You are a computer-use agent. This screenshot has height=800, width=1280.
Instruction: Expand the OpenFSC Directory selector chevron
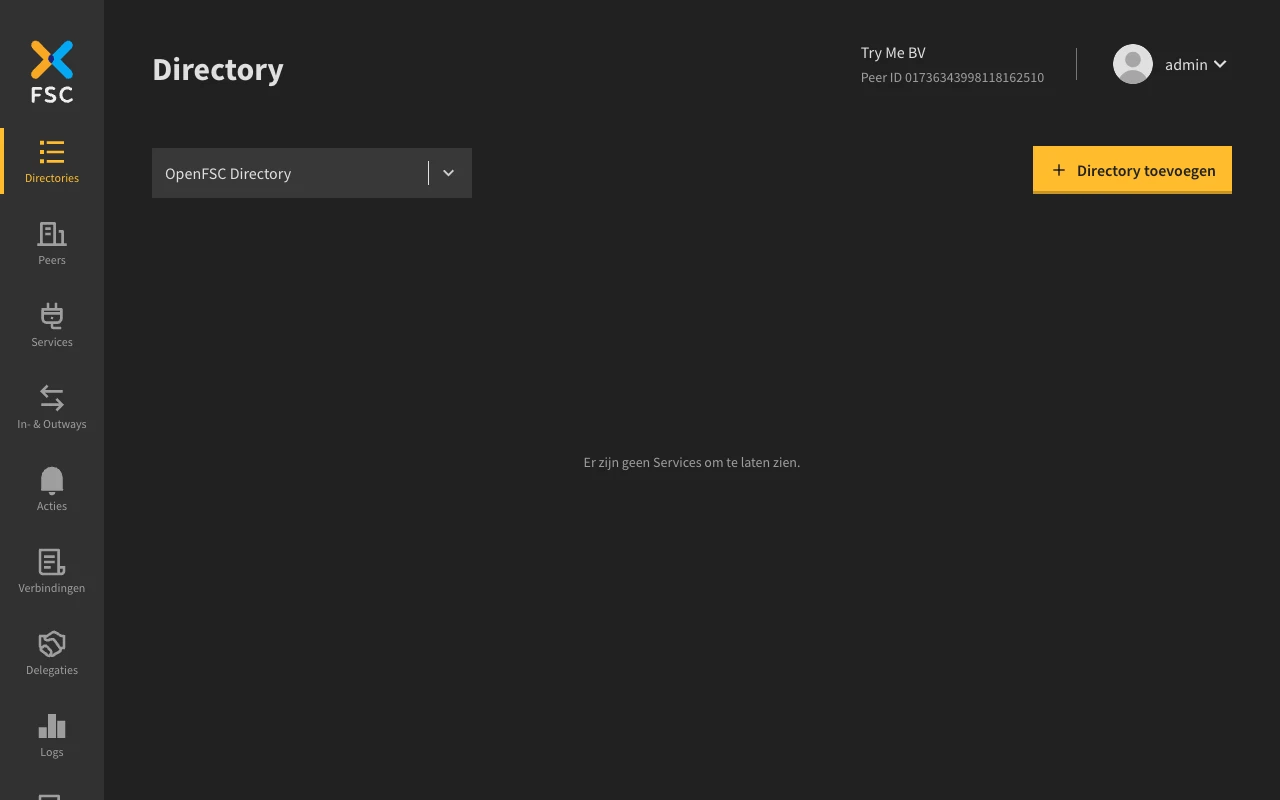448,172
